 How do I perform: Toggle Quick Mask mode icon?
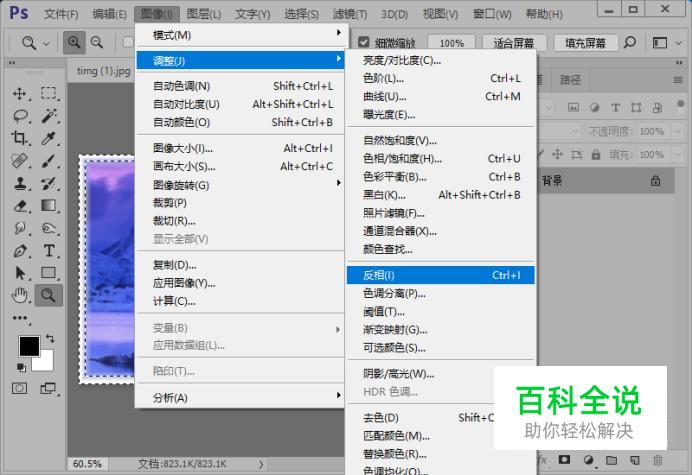click(19, 388)
